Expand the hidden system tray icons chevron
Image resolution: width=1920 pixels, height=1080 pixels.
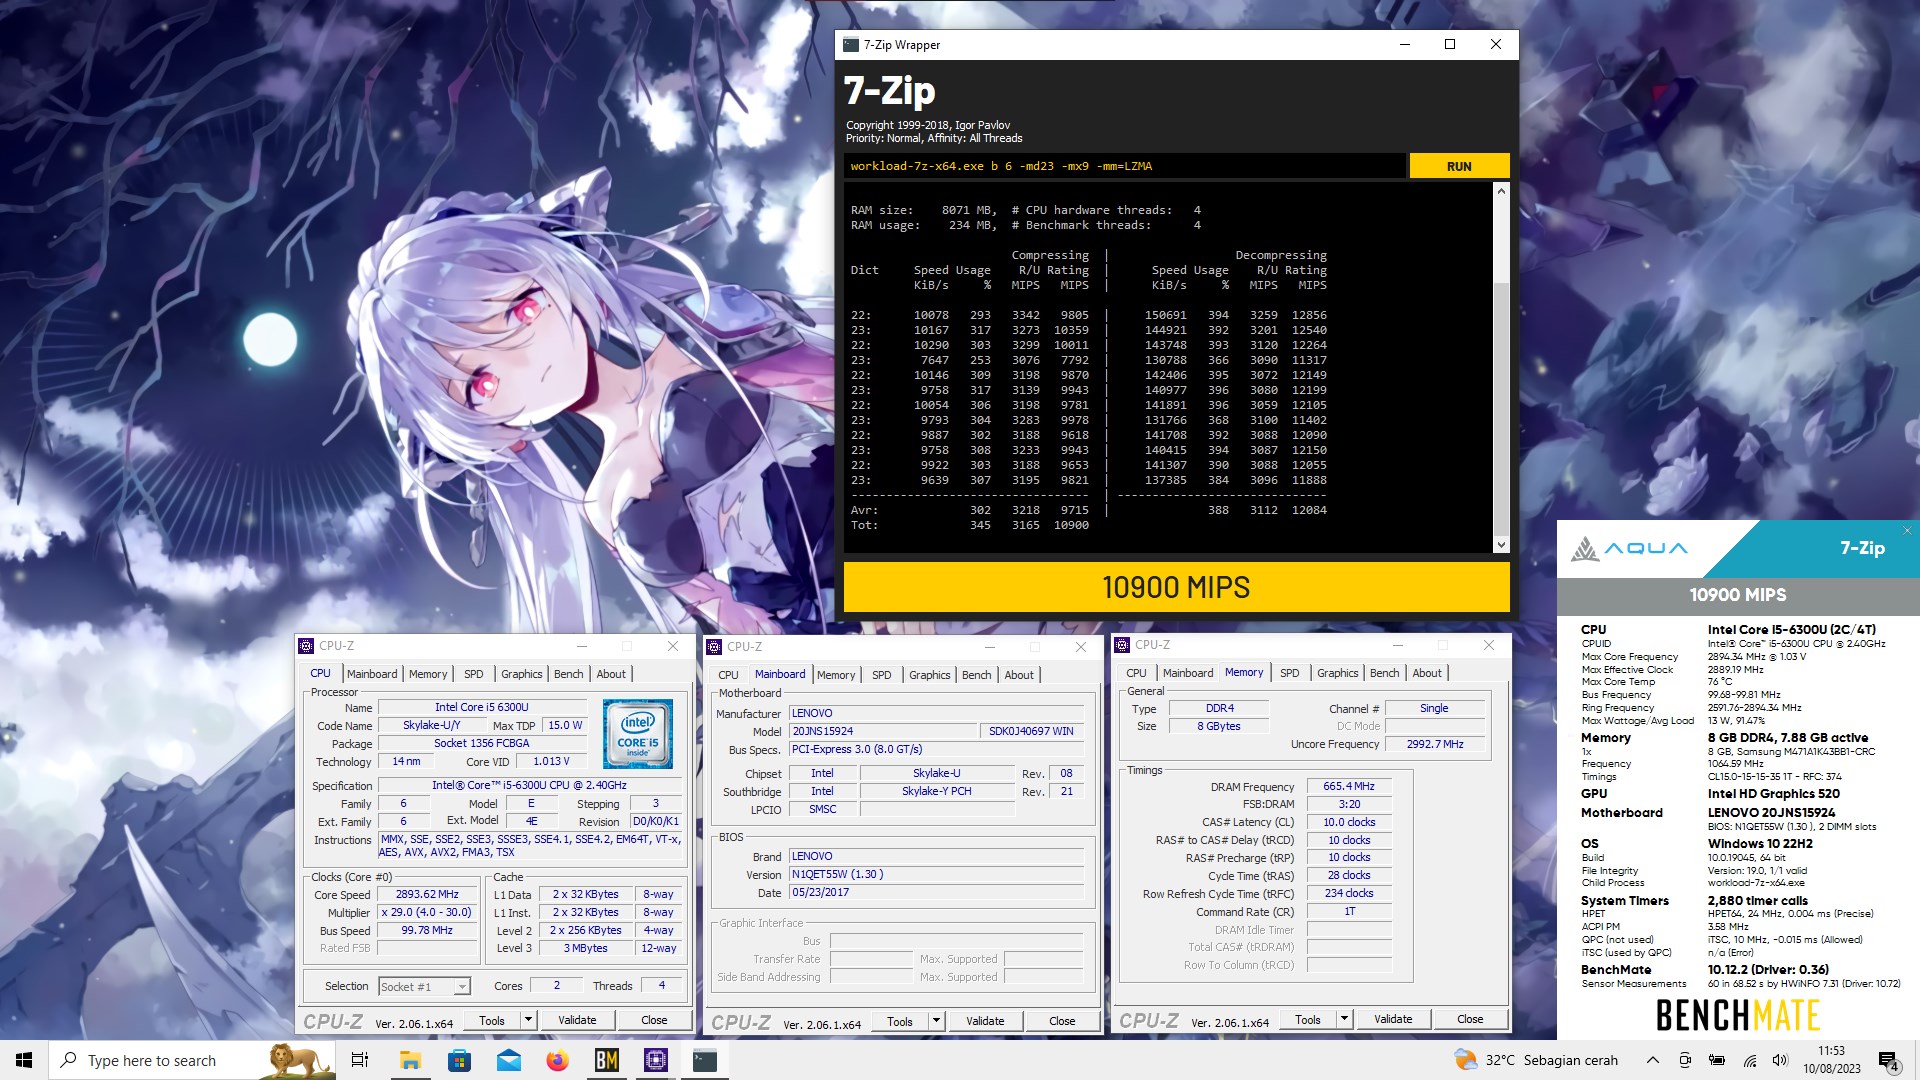pyautogui.click(x=1652, y=1060)
